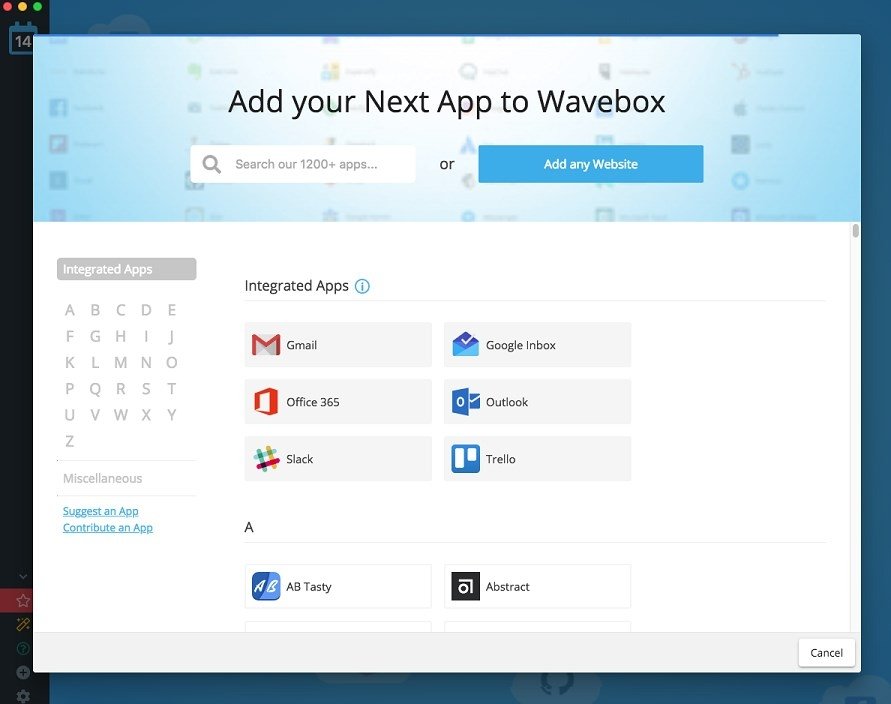Open the Contribute an App link
891x704 pixels.
point(108,527)
